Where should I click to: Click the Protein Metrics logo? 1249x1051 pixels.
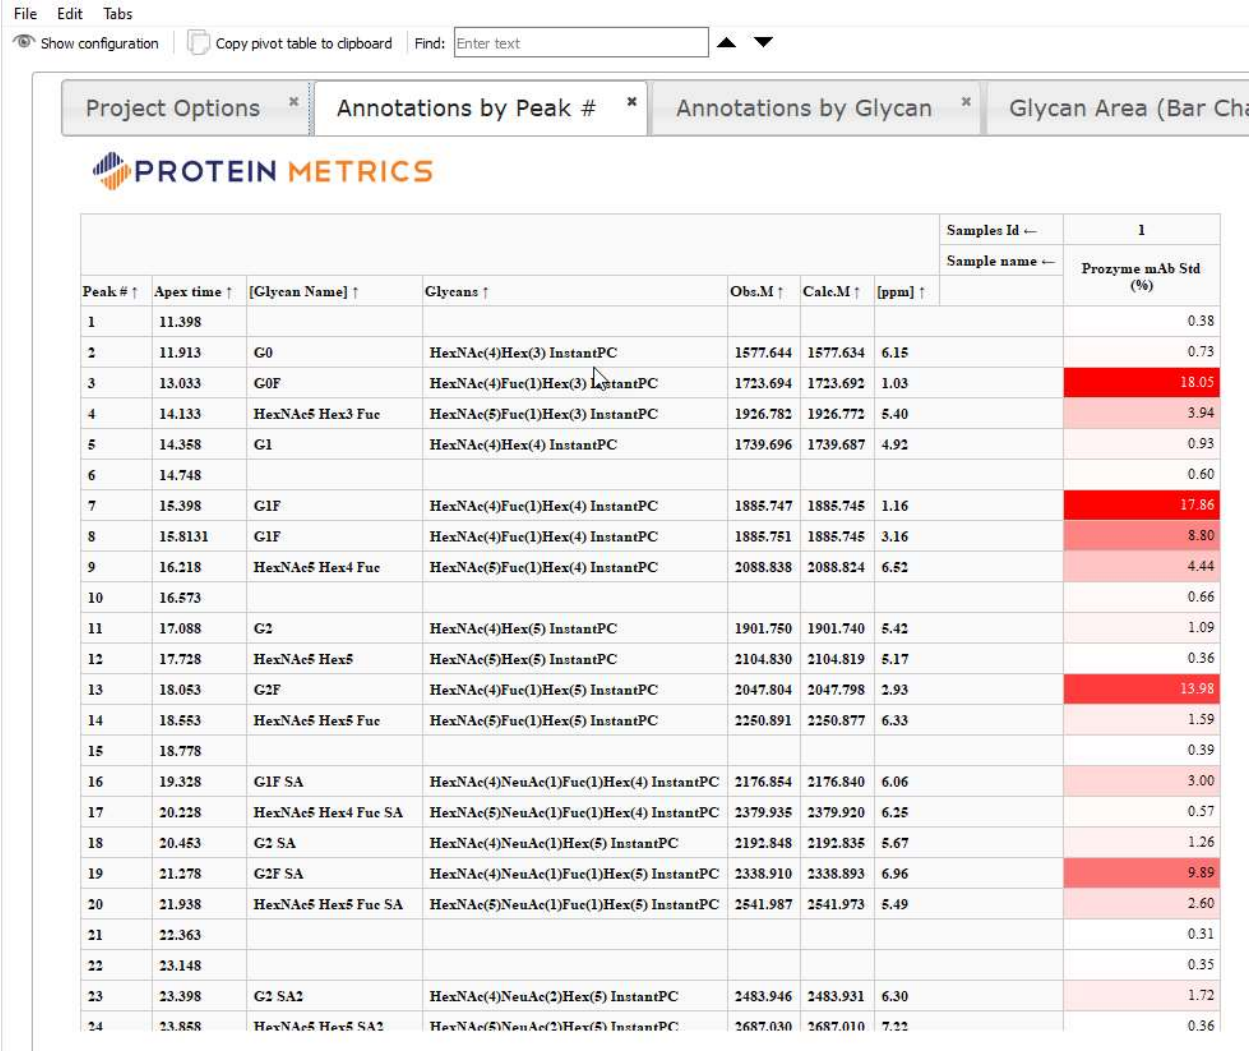pyautogui.click(x=262, y=171)
